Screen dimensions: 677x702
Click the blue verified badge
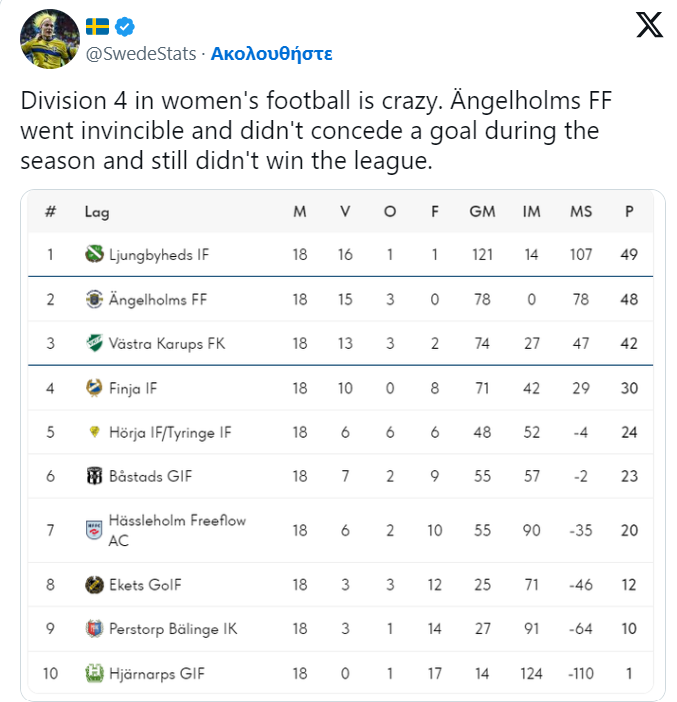click(x=124, y=27)
